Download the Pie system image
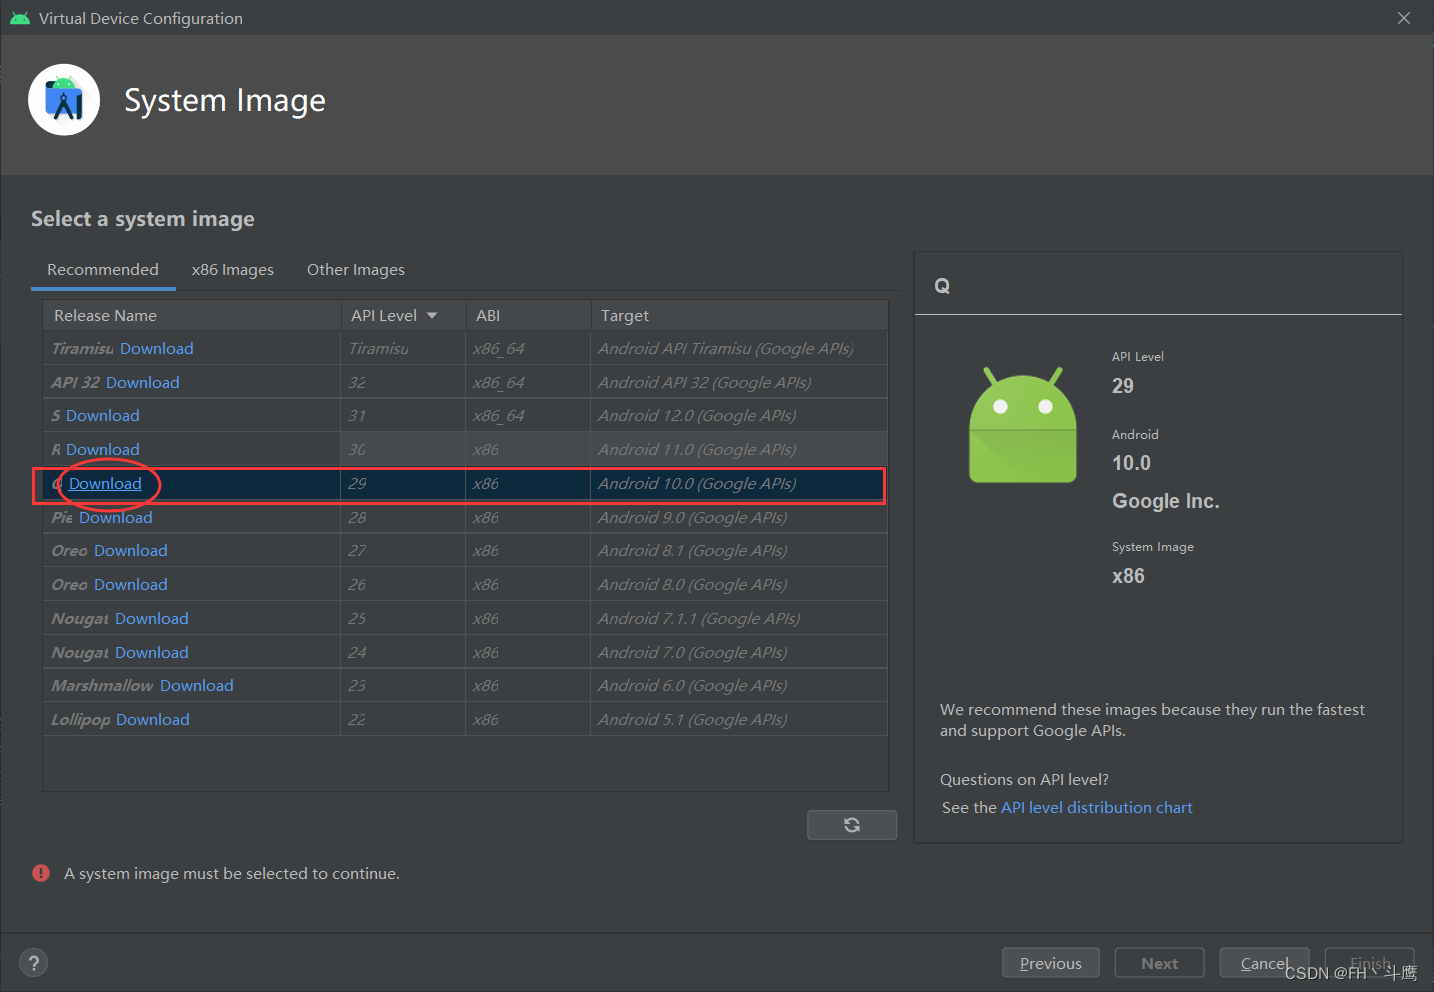Image resolution: width=1434 pixels, height=992 pixels. (x=116, y=518)
